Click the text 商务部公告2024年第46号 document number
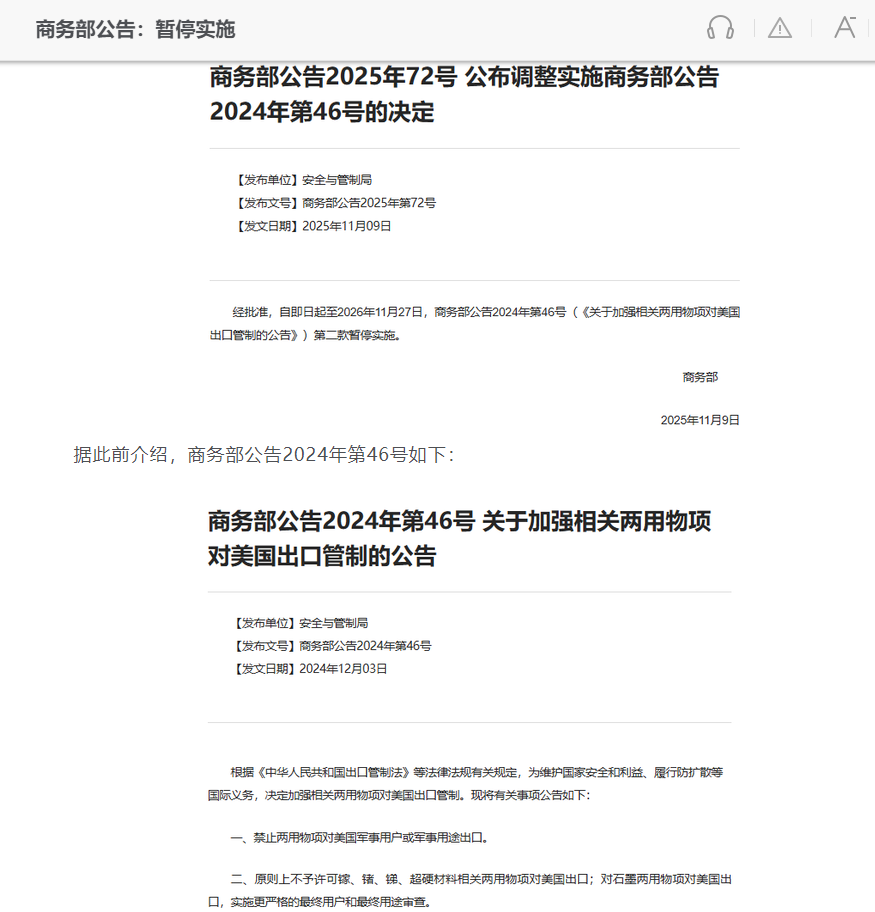The width and height of the screenshot is (875, 912). click(365, 646)
